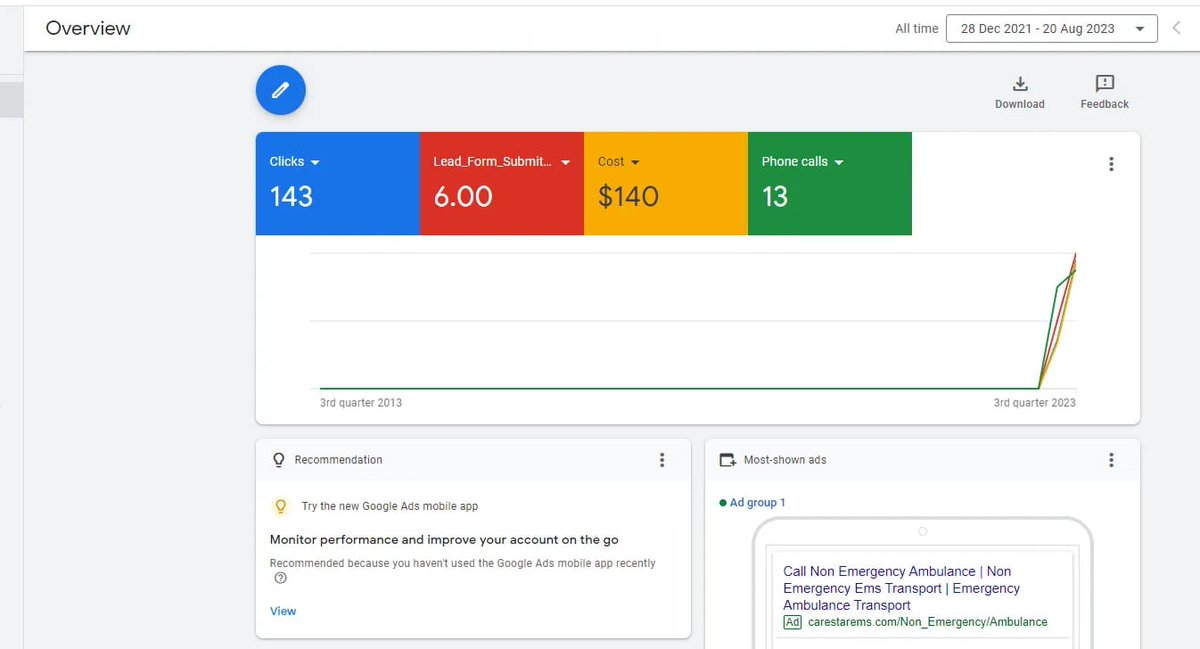Open the Cost metric dropdown
This screenshot has width=1200, height=649.
pyautogui.click(x=634, y=161)
